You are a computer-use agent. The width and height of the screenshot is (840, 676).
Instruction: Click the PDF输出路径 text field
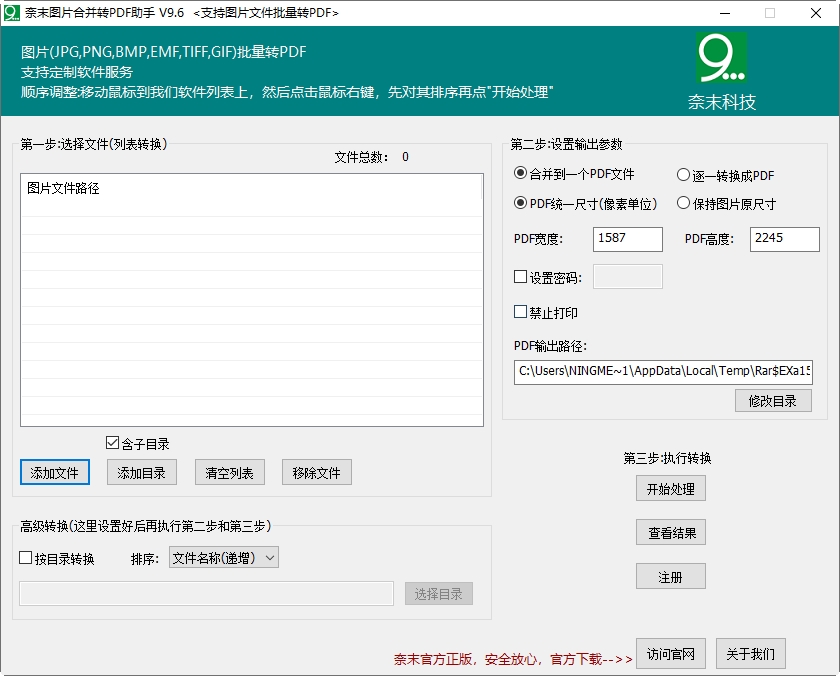pyautogui.click(x=663, y=372)
